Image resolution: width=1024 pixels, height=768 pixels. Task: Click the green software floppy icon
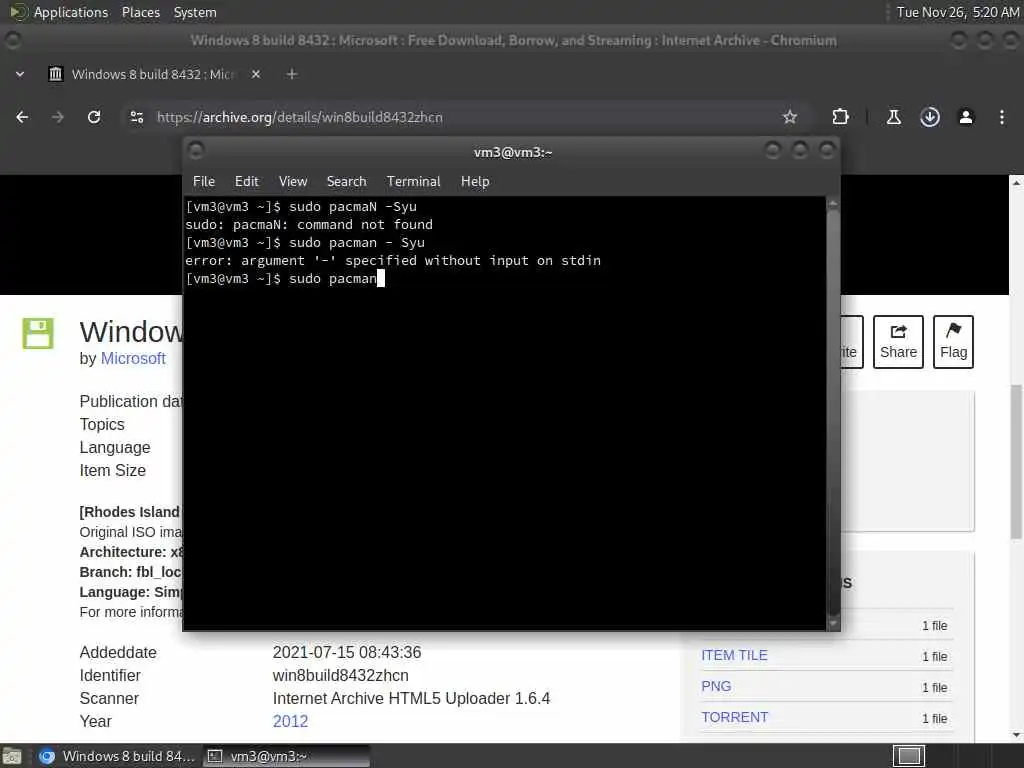click(x=38, y=333)
